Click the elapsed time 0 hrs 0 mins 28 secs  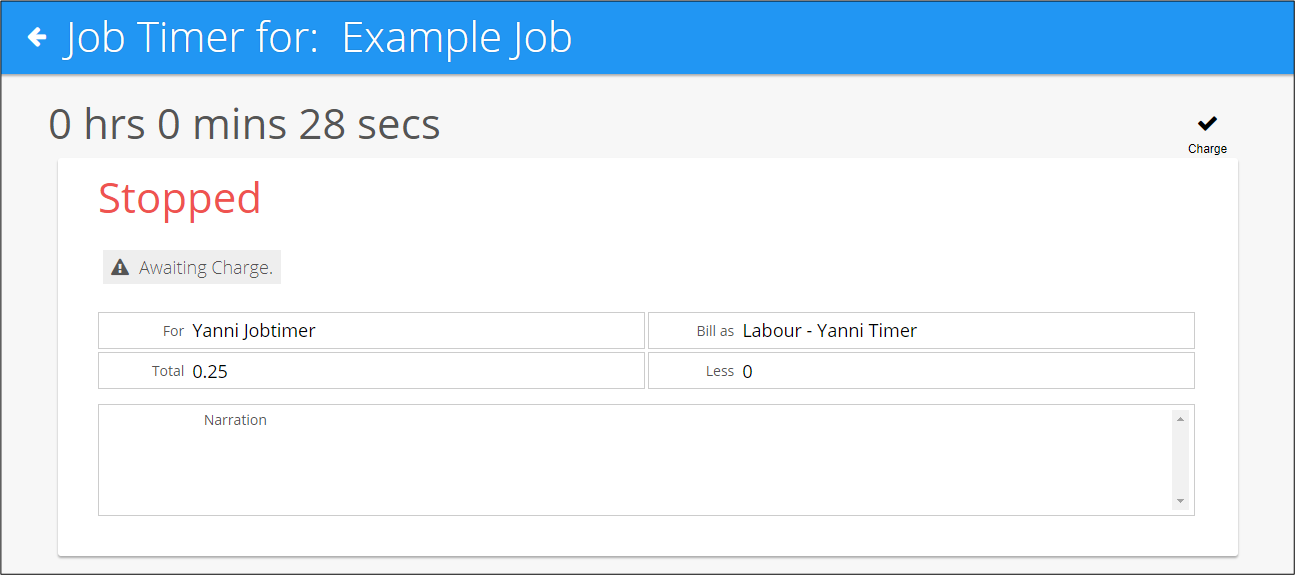pos(244,124)
